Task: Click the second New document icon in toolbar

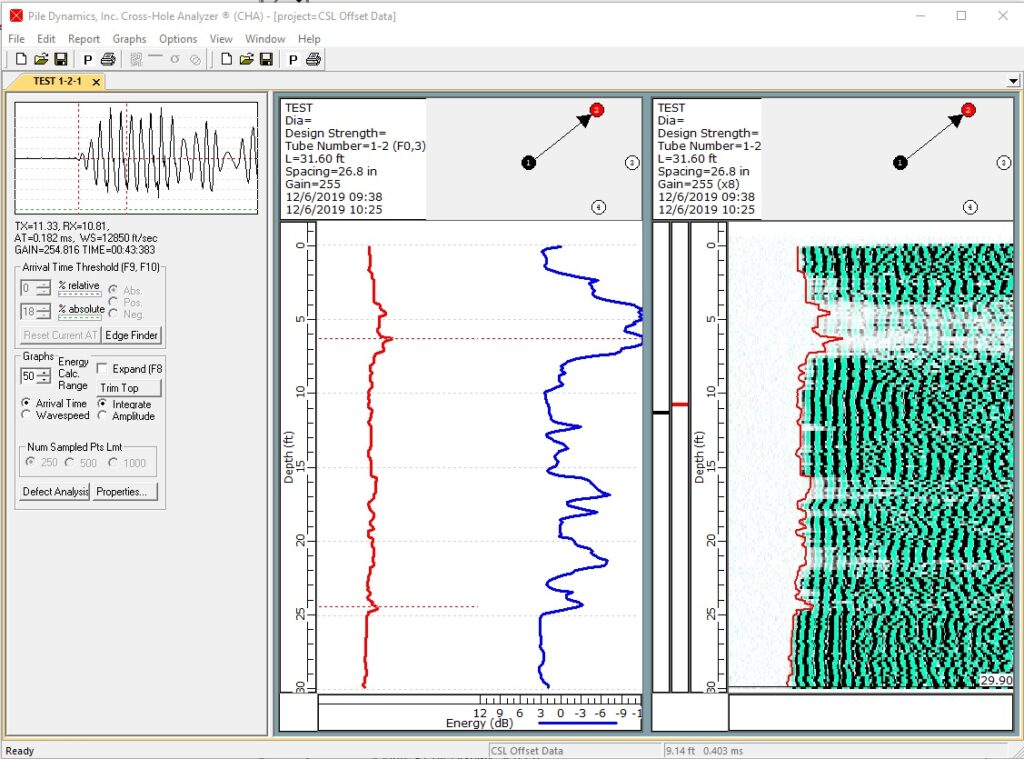Action: point(226,59)
